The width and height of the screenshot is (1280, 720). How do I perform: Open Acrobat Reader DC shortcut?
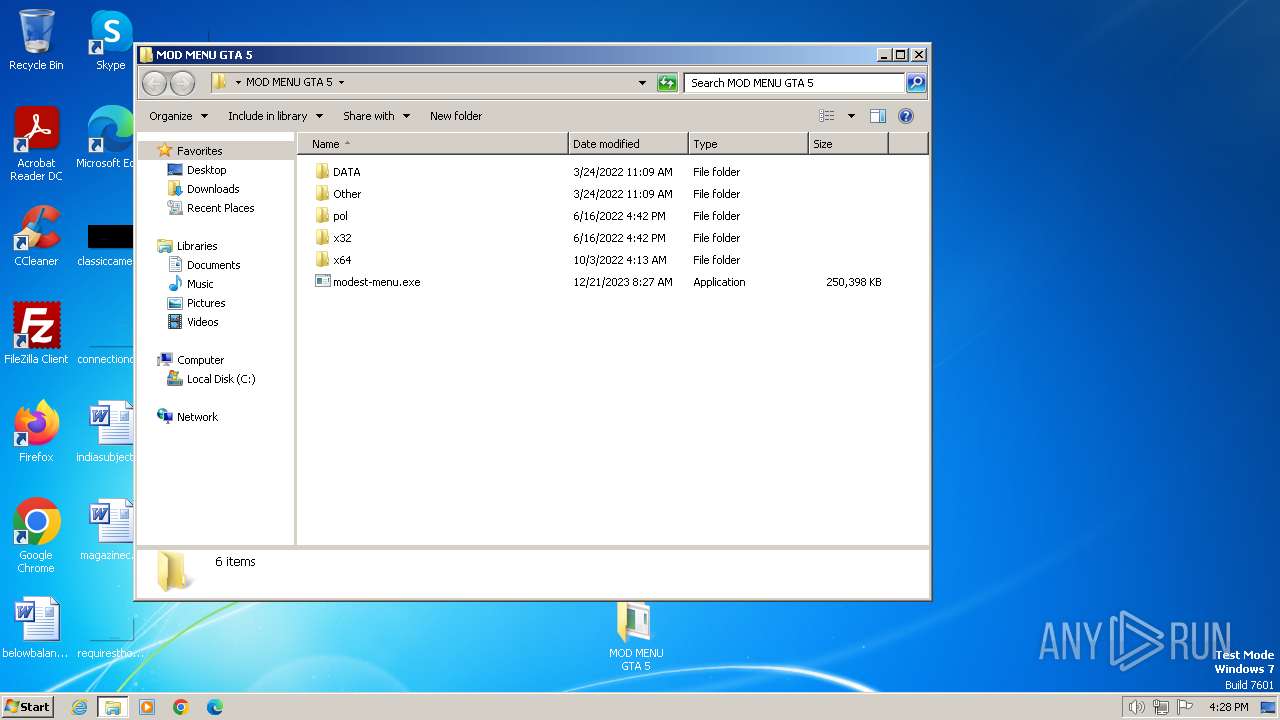(x=36, y=144)
